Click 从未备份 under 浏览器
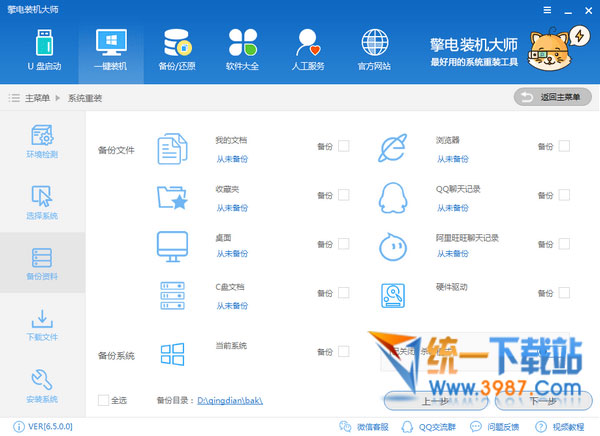The image size is (600, 436). pos(453,159)
